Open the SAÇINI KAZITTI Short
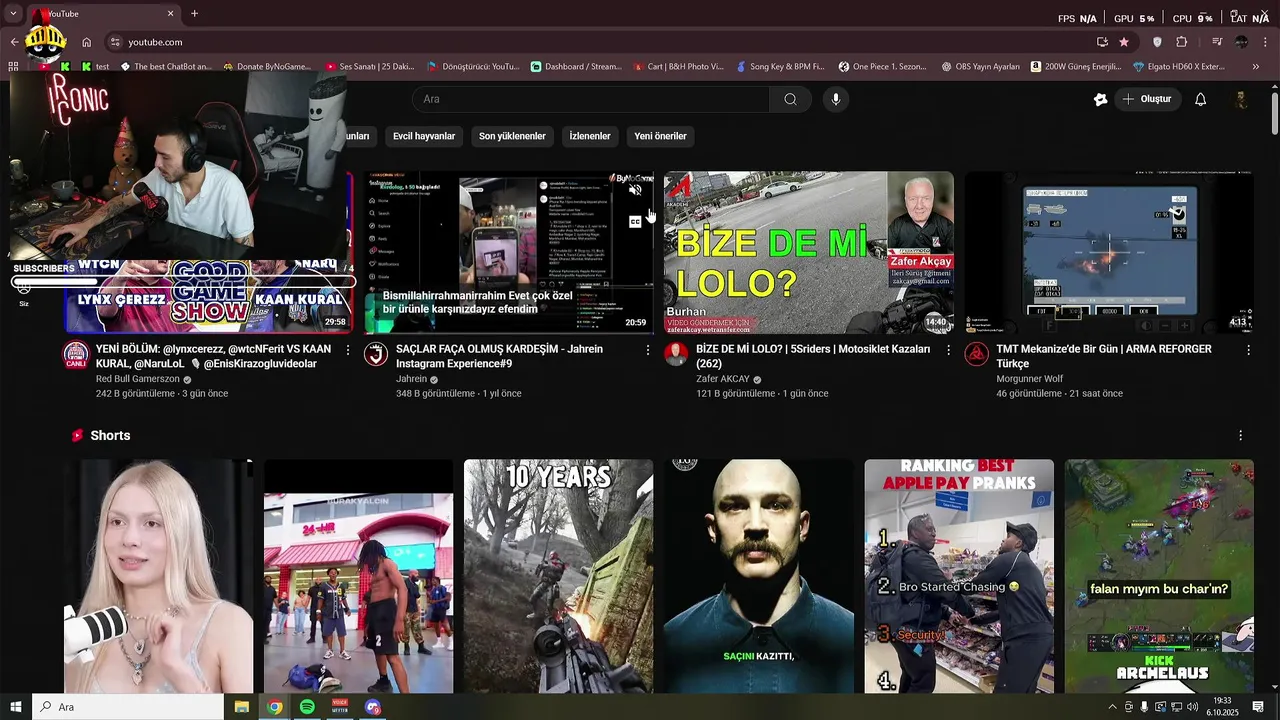 759,576
